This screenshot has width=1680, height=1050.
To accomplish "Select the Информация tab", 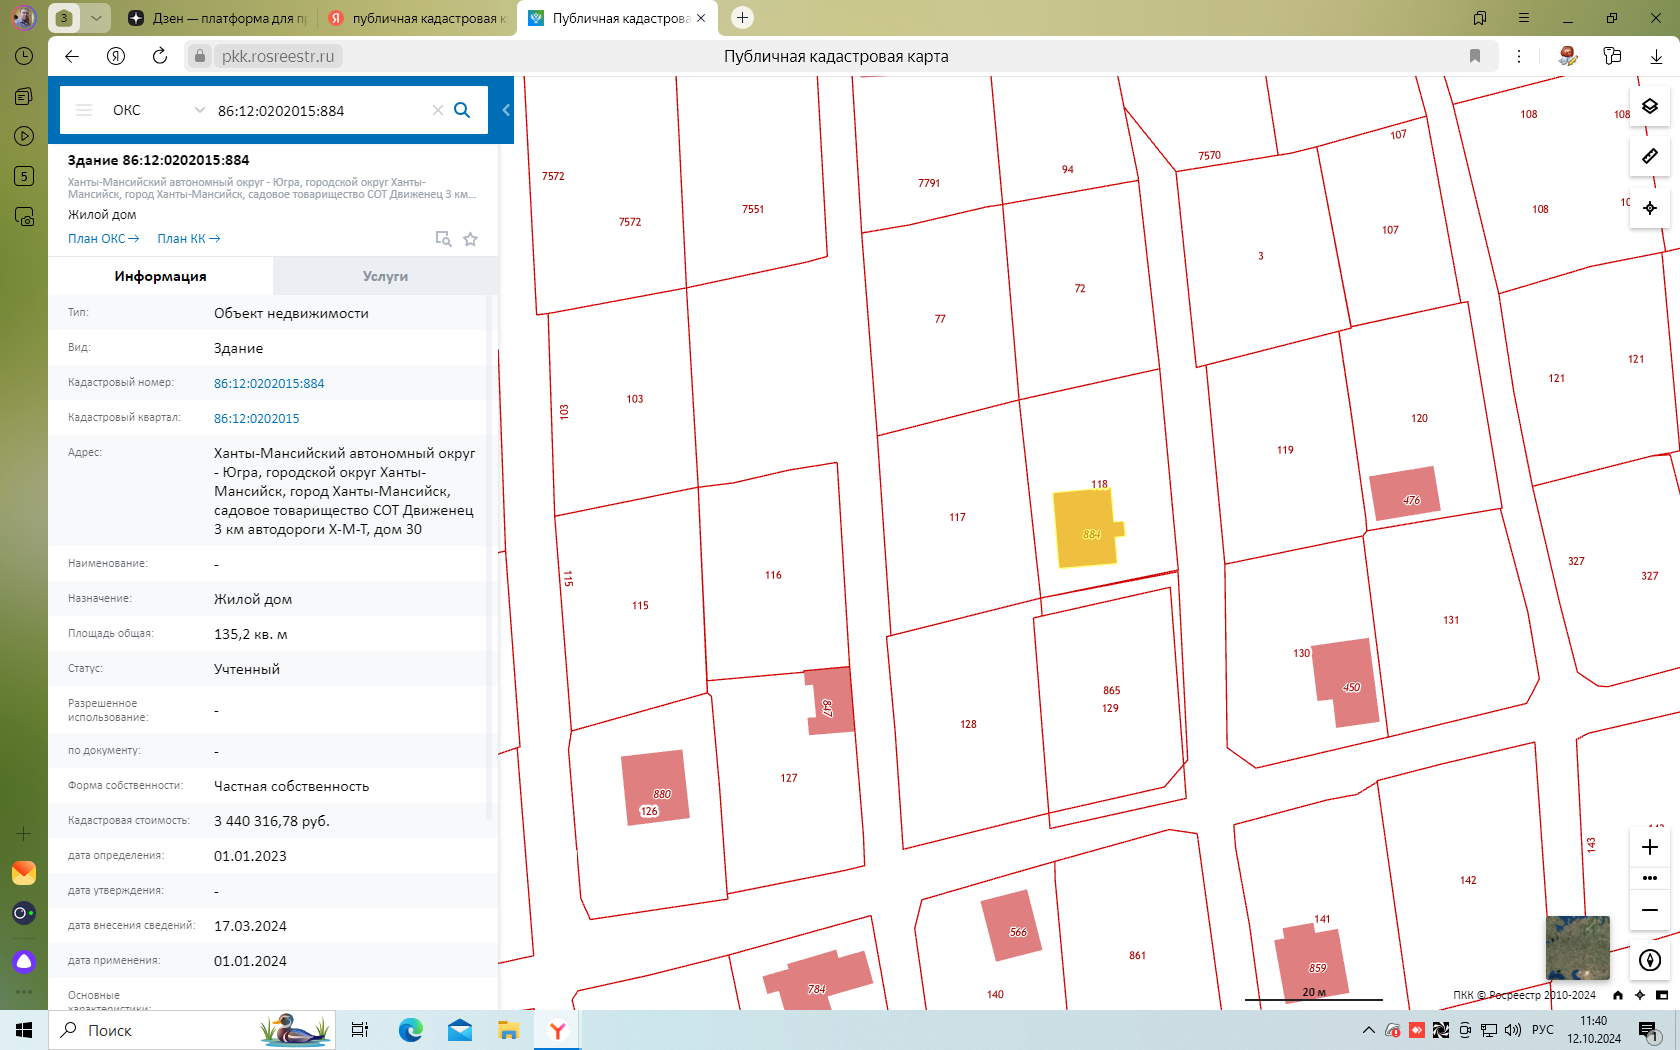I will pos(160,276).
